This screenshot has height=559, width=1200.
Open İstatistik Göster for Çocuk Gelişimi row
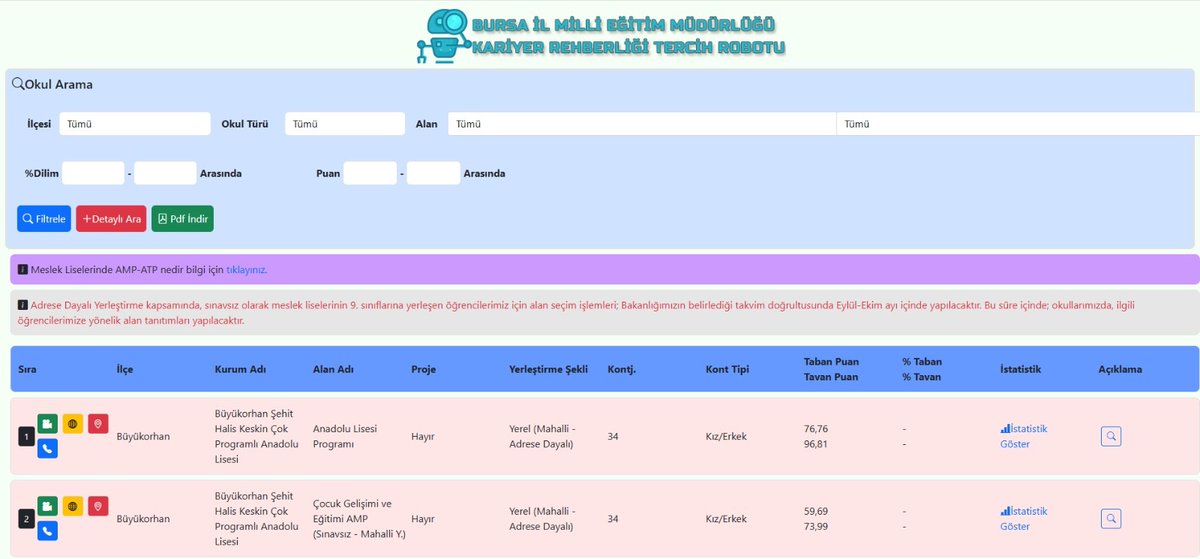coord(1024,518)
